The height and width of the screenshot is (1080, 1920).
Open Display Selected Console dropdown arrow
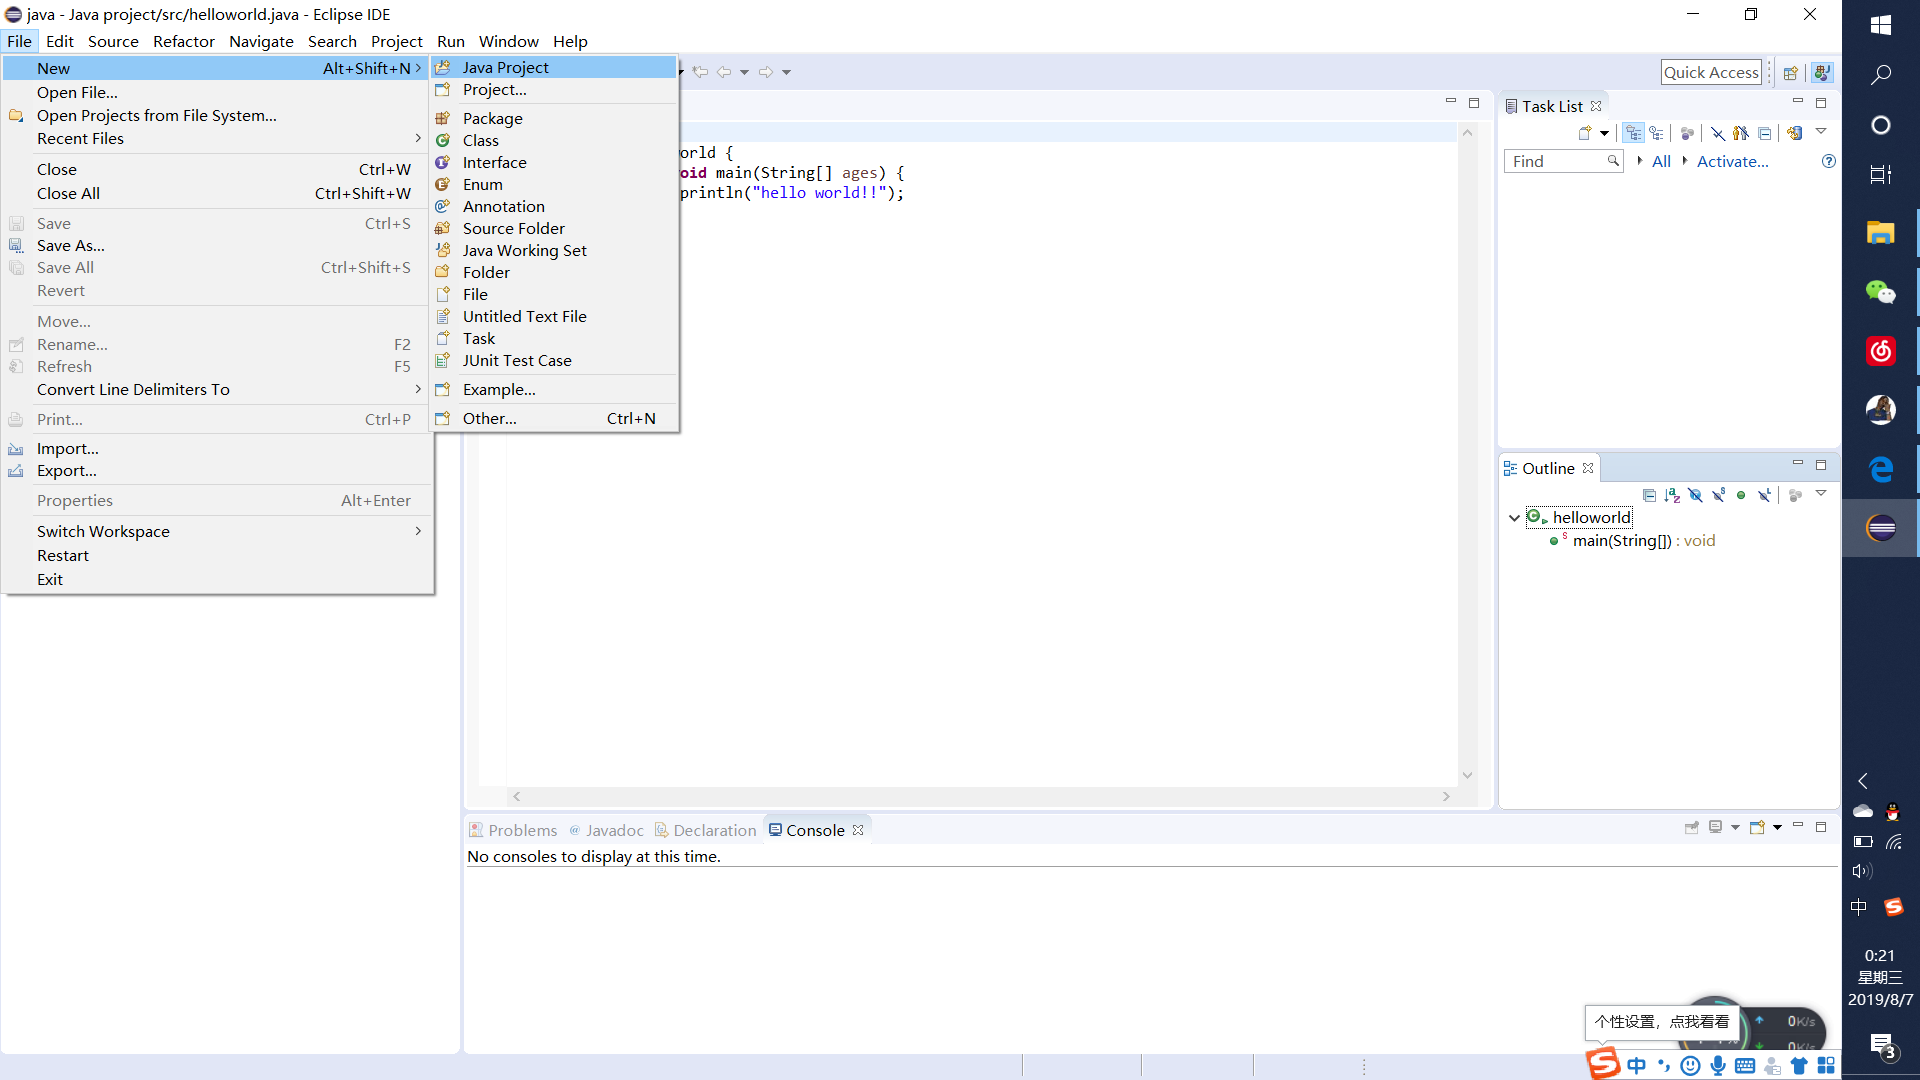pyautogui.click(x=1735, y=828)
